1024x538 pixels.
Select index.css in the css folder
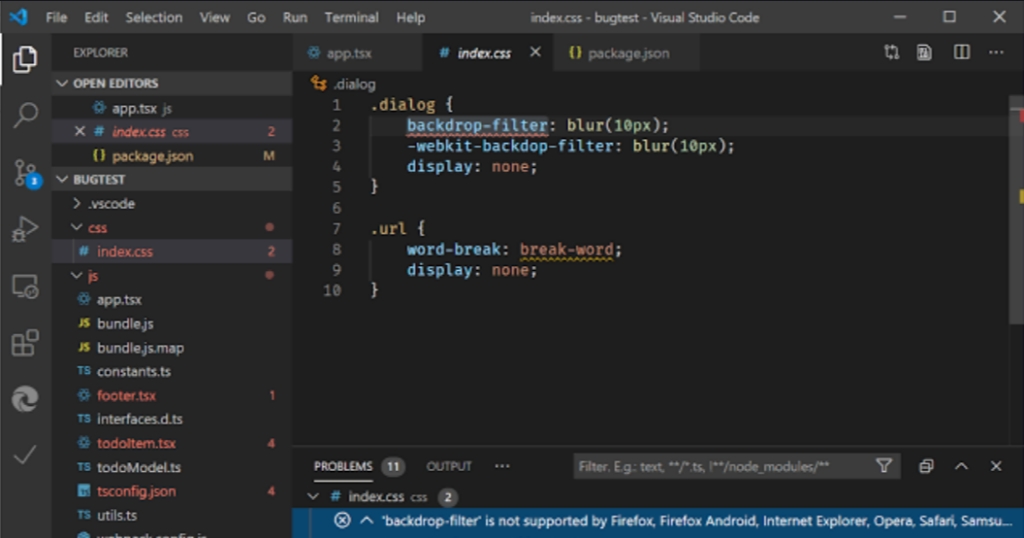point(172,251)
